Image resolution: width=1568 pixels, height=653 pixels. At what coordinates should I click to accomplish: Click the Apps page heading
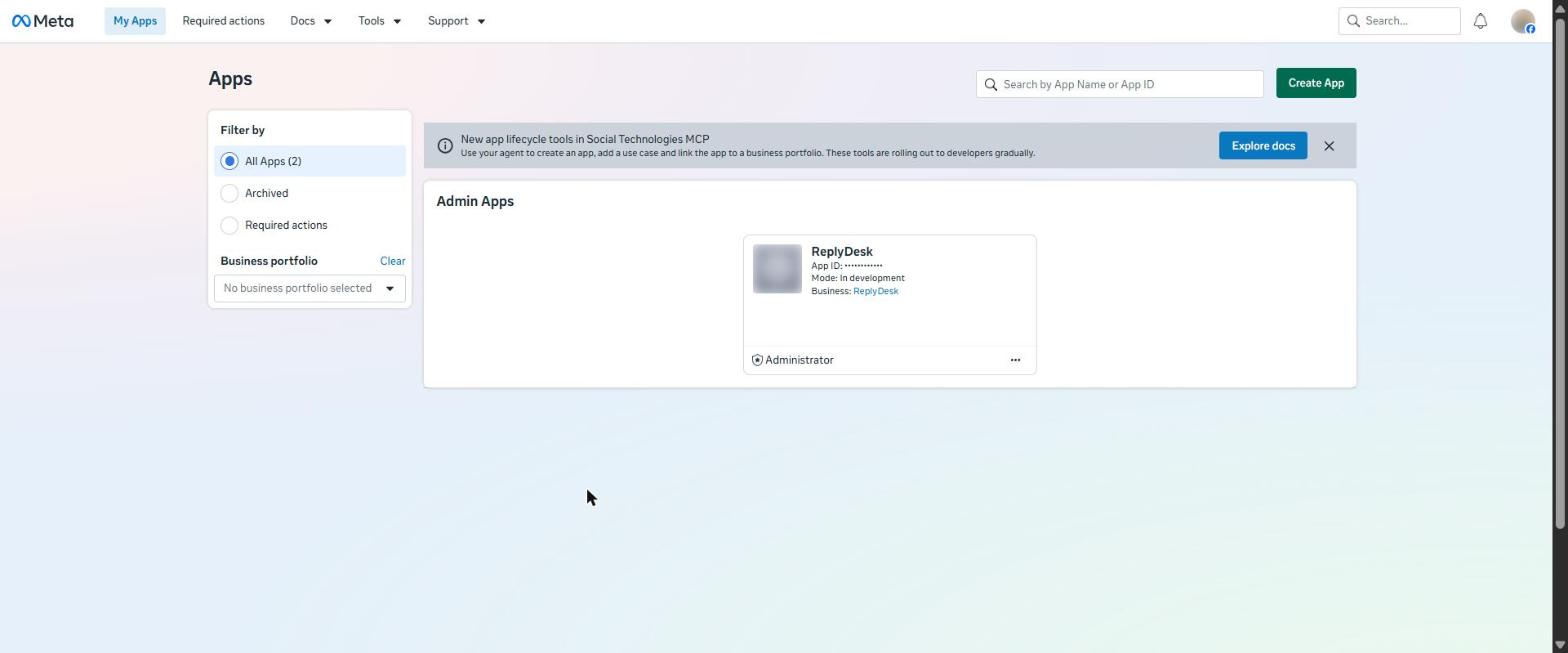pyautogui.click(x=230, y=79)
